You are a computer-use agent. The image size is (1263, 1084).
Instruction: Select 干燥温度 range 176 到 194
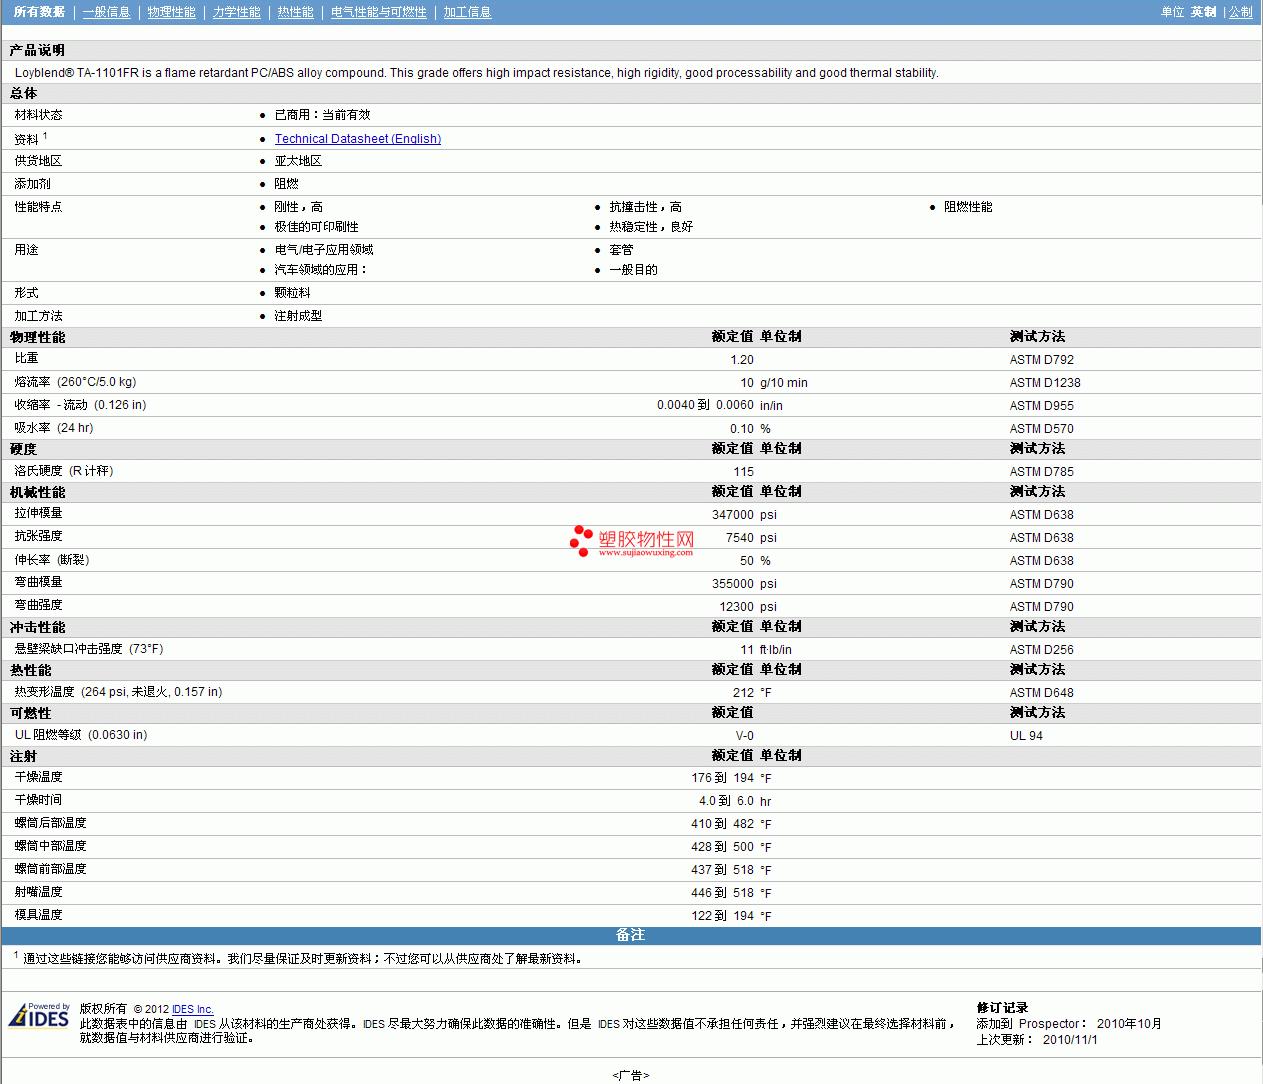coord(723,778)
